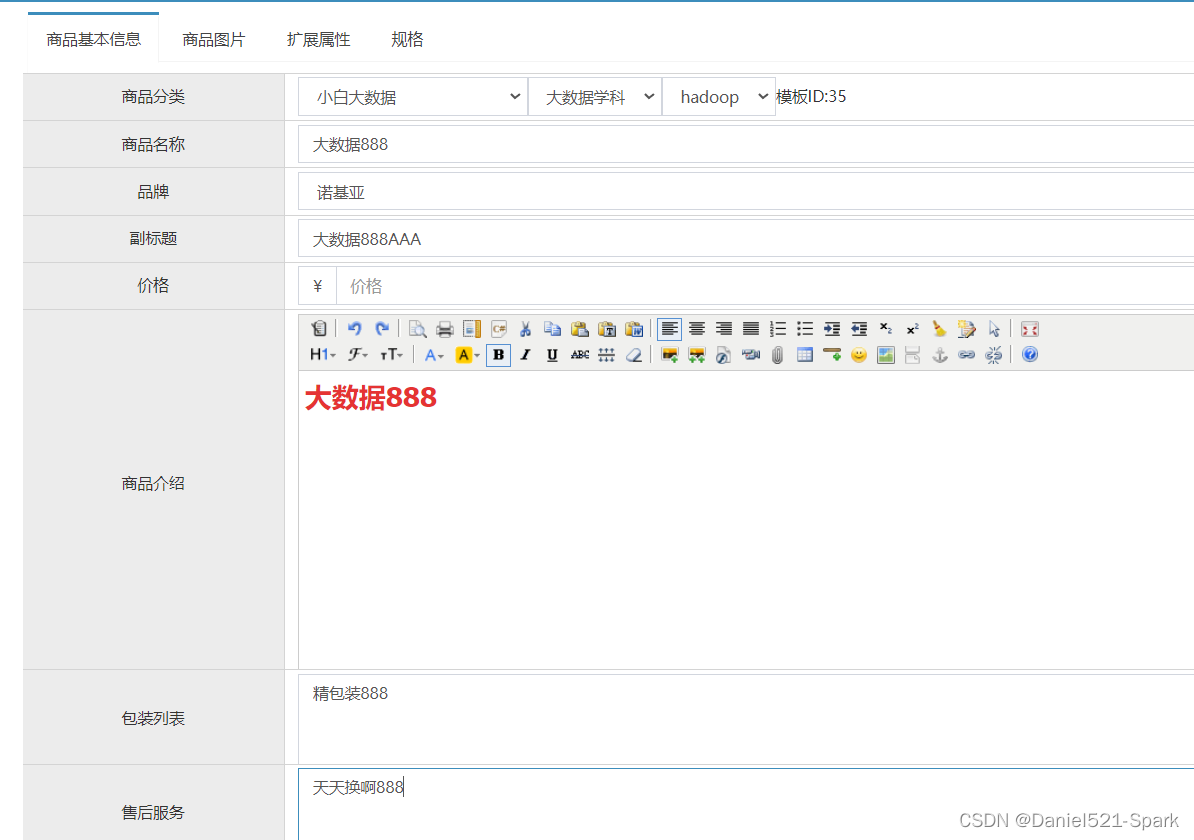Toggle Strikethrough ABC formatting
Image resolution: width=1194 pixels, height=840 pixels.
[x=579, y=354]
